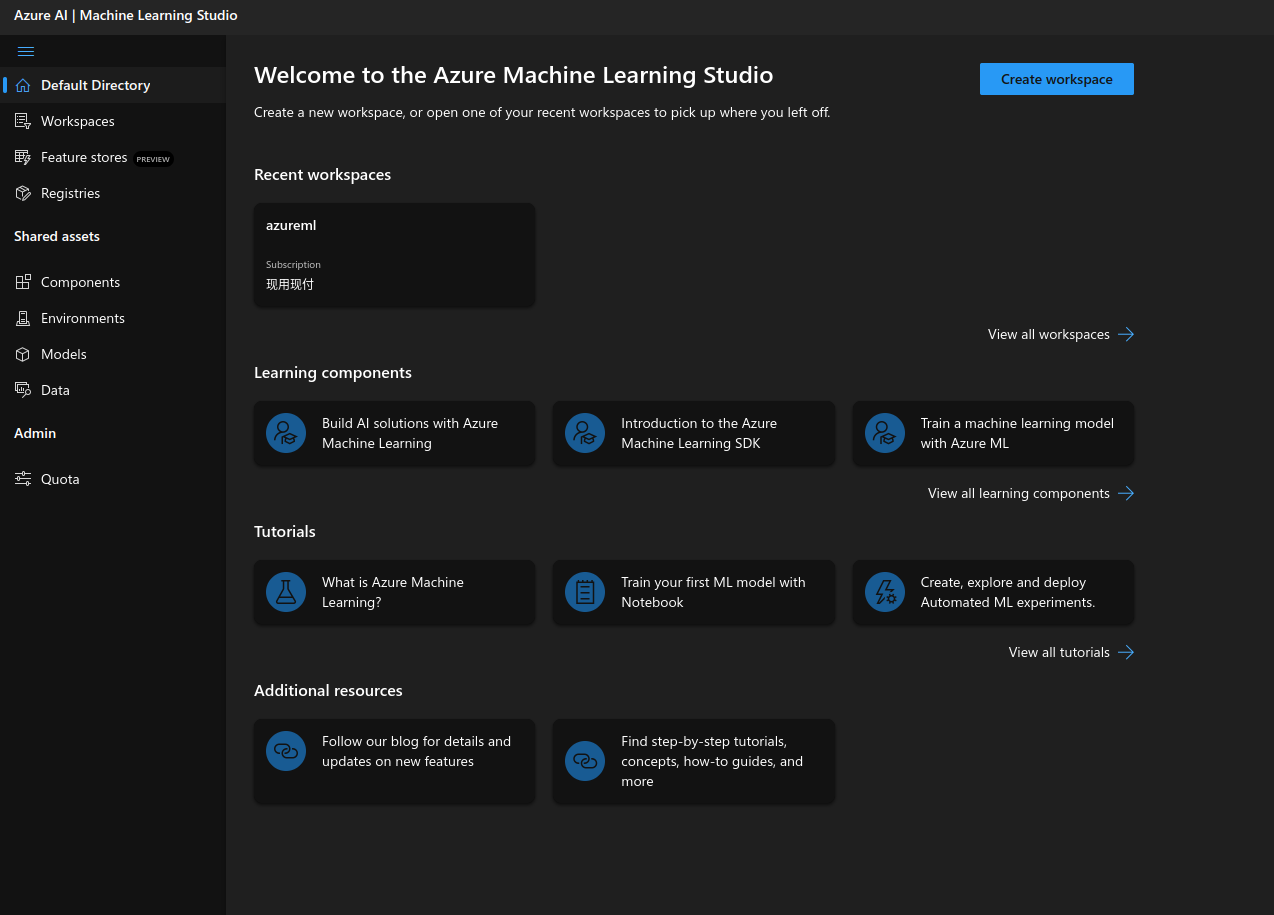Click the Welcome to the Azure Machine Learning Studio heading
The image size is (1274, 915).
(x=513, y=75)
